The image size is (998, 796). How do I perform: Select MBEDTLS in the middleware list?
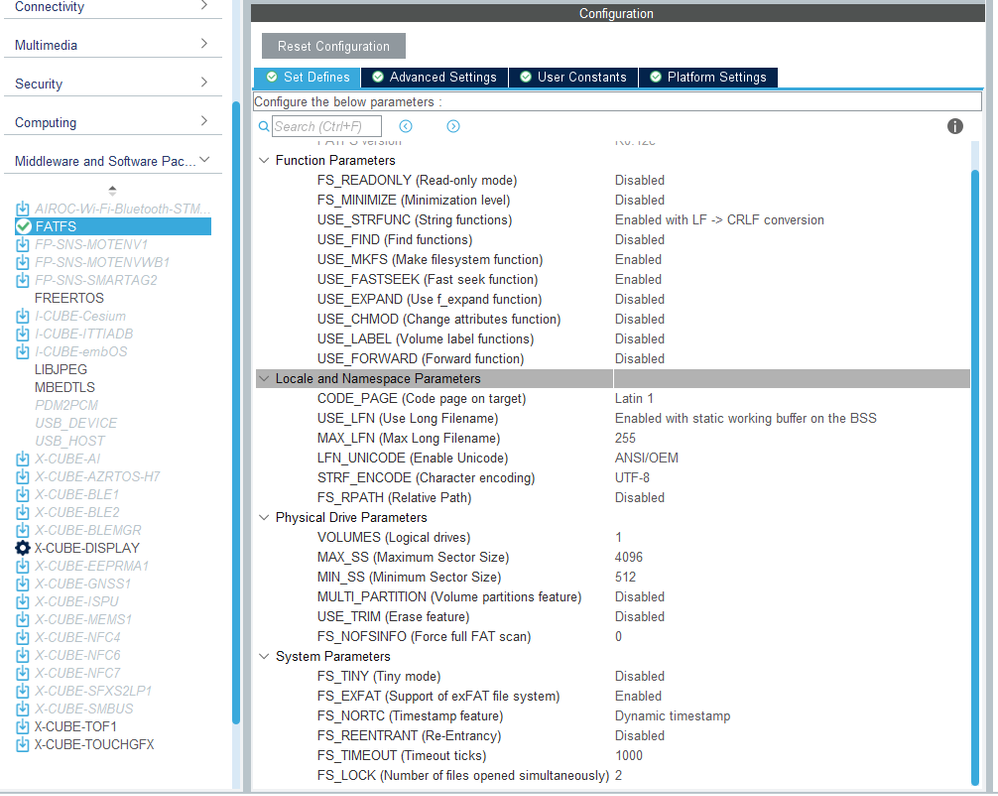pos(64,388)
